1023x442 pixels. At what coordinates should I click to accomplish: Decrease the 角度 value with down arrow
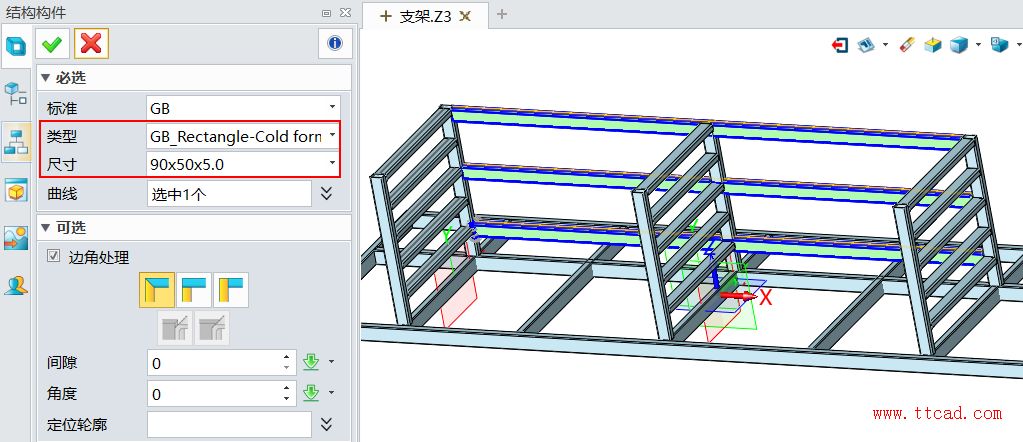[x=286, y=398]
